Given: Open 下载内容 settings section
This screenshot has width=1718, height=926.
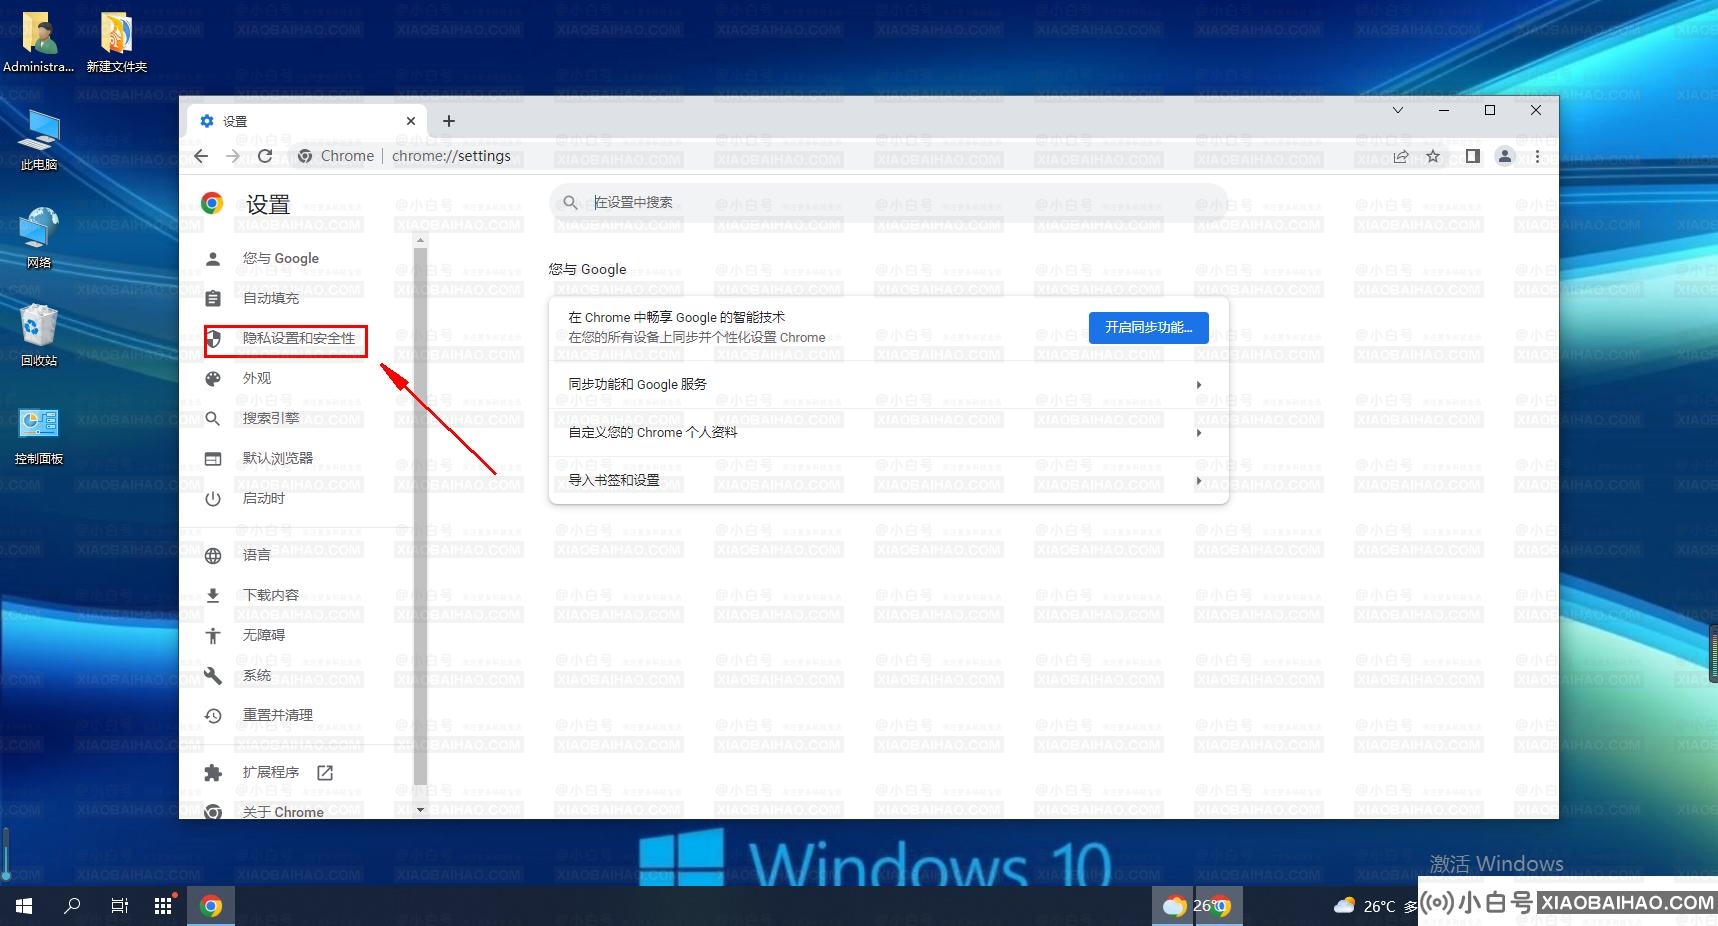Looking at the screenshot, I should coord(271,595).
